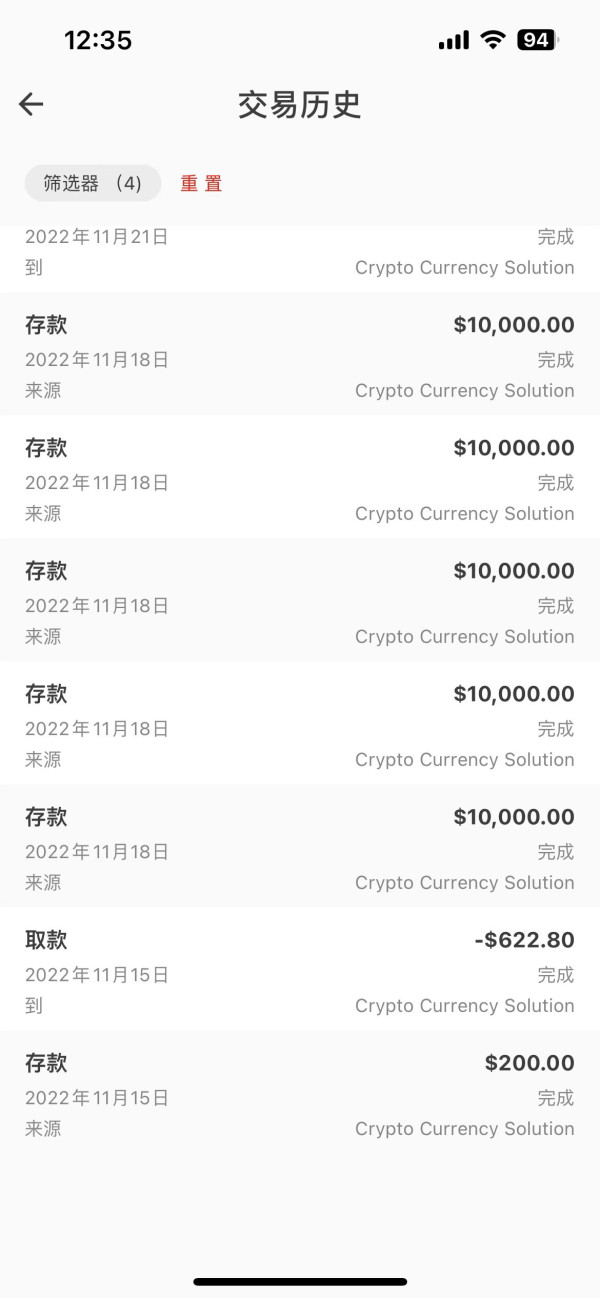600x1298 pixels.
Task: Open the $10,000.00 deposit just above the withdrawal
Action: [x=300, y=849]
